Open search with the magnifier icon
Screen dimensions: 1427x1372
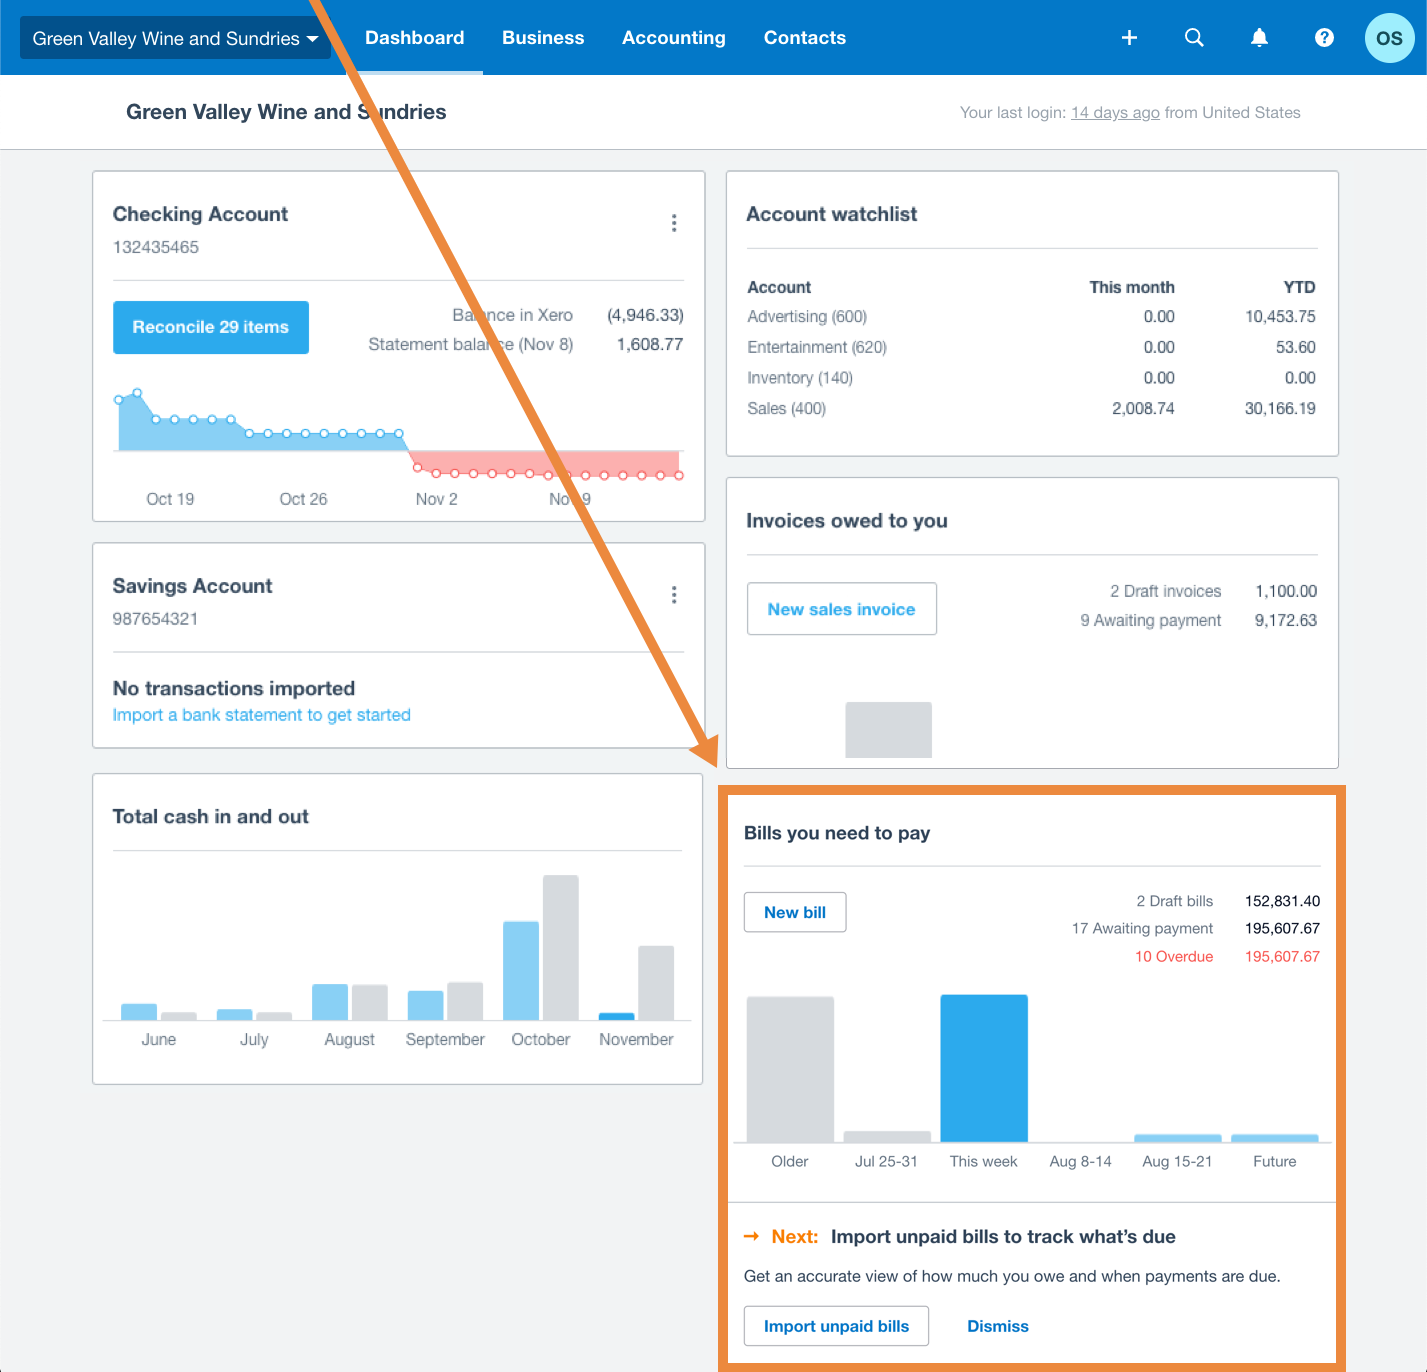[1194, 38]
